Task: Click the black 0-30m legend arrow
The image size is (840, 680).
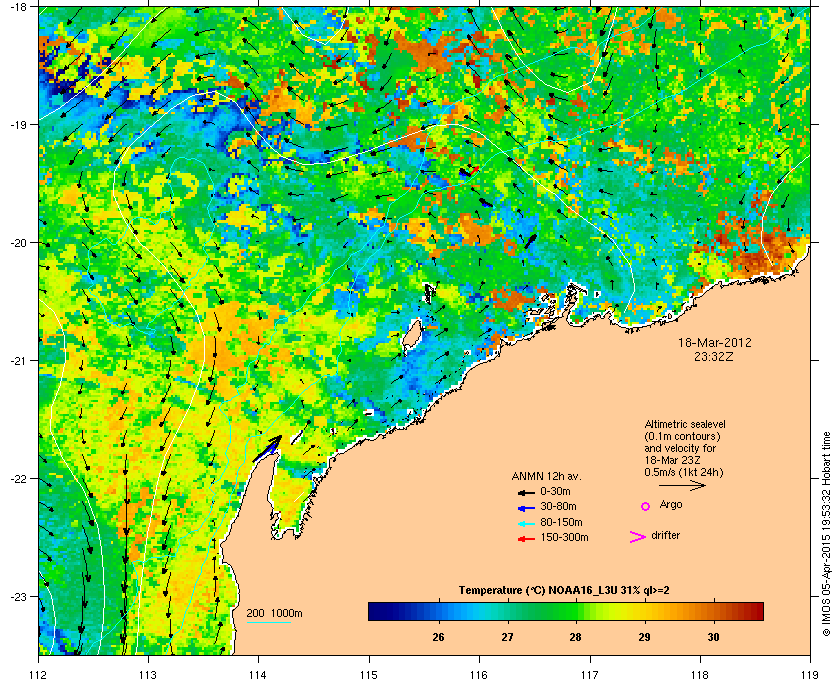Action: (526, 492)
